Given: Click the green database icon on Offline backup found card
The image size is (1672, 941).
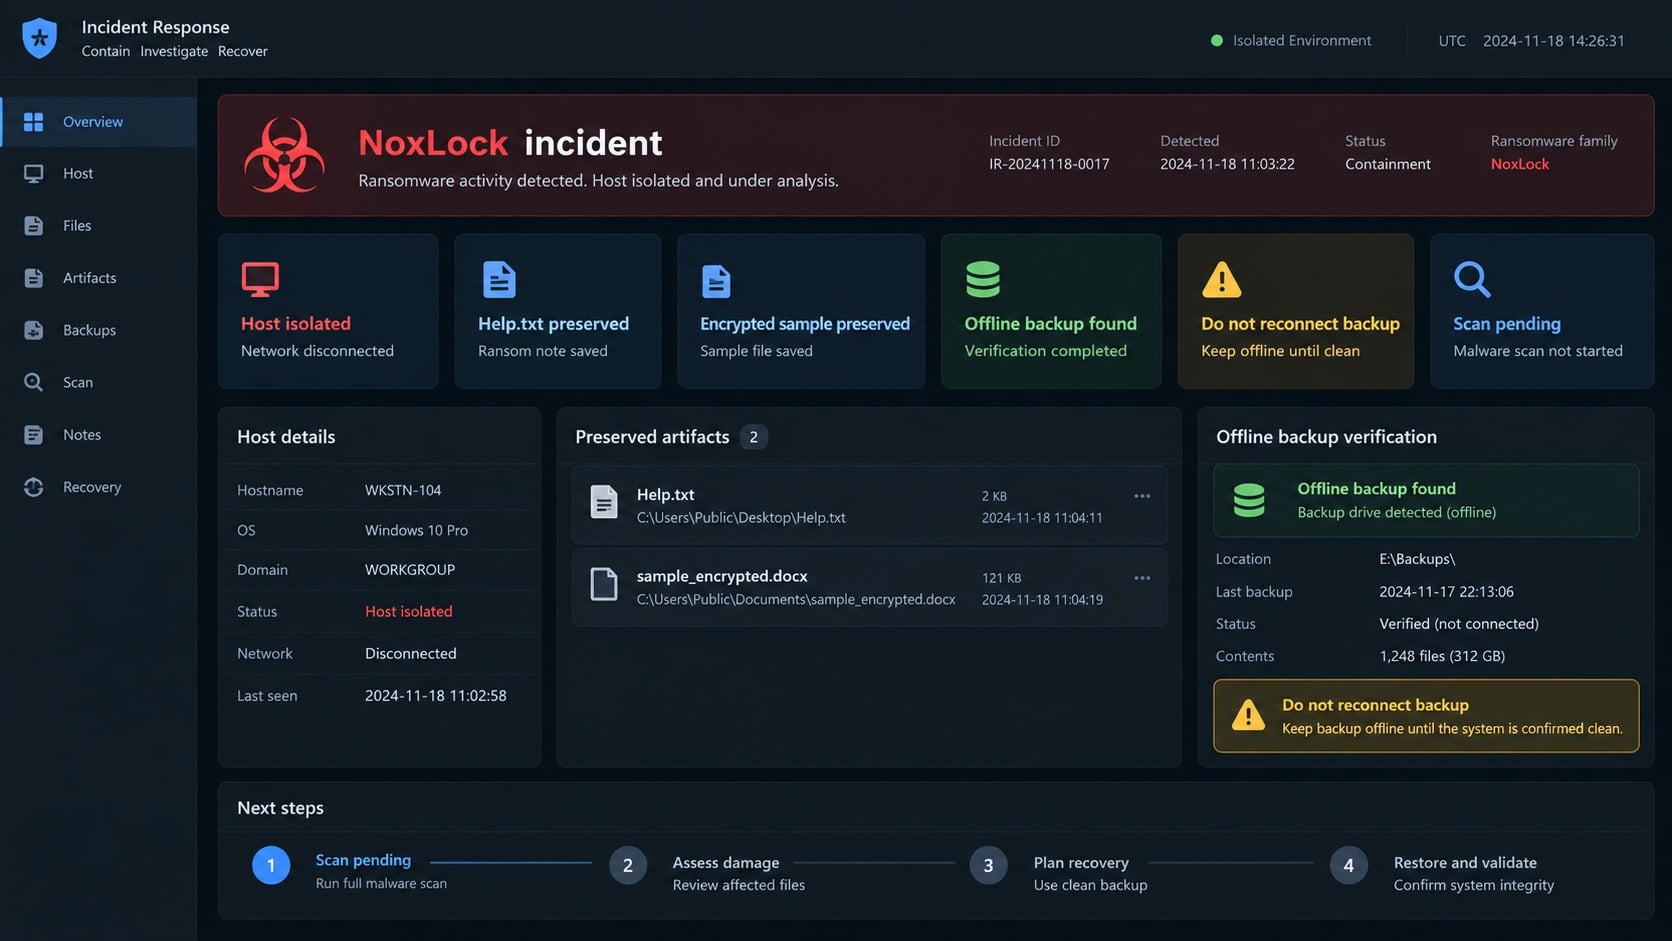Looking at the screenshot, I should [983, 280].
